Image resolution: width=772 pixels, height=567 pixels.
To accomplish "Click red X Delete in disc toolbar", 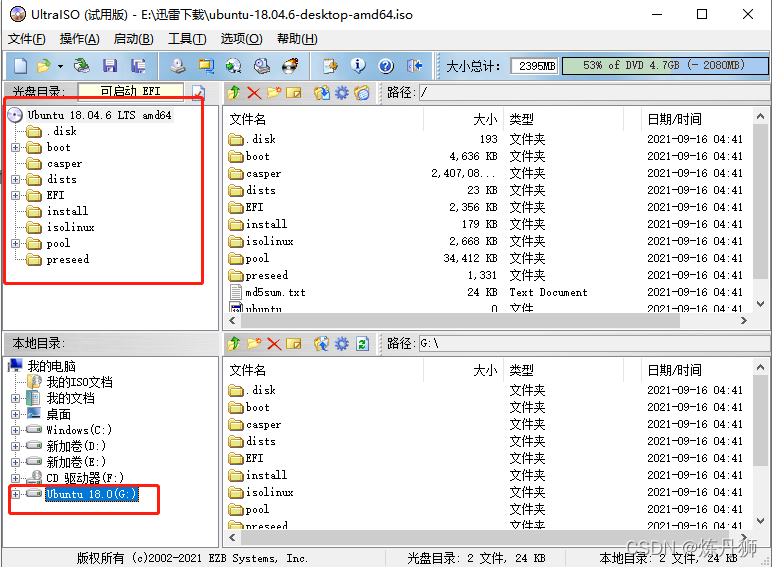I will [x=254, y=93].
